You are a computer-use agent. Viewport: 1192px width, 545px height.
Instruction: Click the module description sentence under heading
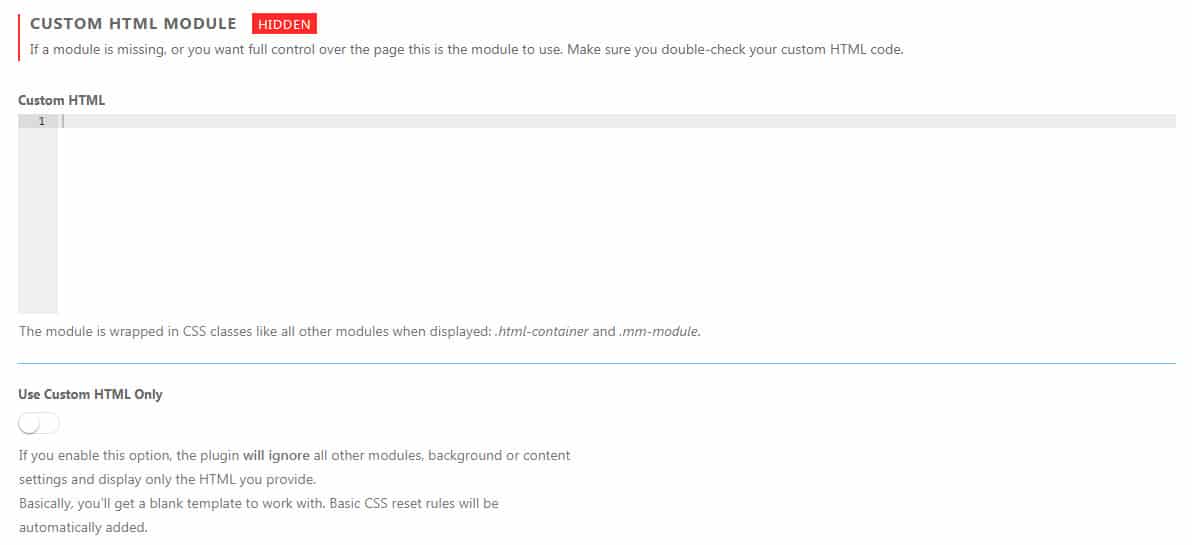point(467,51)
